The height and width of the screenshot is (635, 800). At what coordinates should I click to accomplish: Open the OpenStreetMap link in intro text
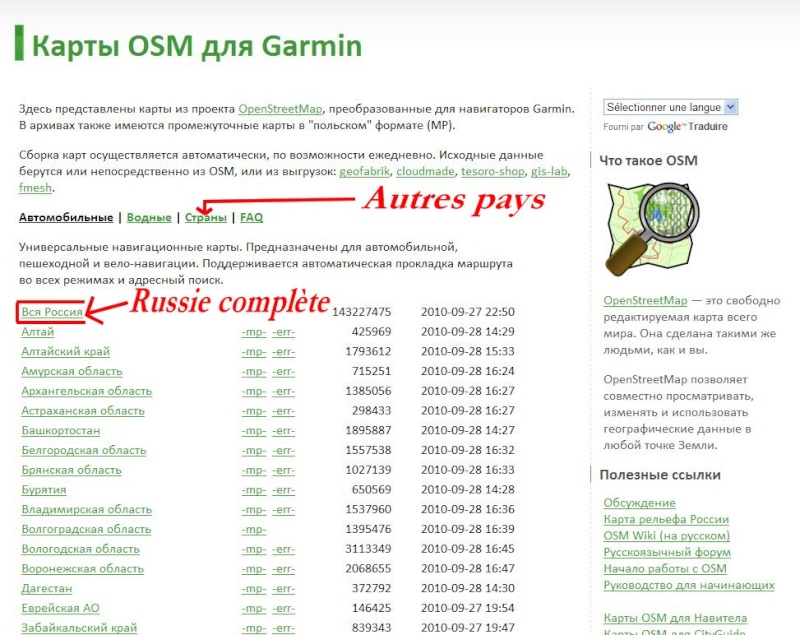click(x=280, y=109)
